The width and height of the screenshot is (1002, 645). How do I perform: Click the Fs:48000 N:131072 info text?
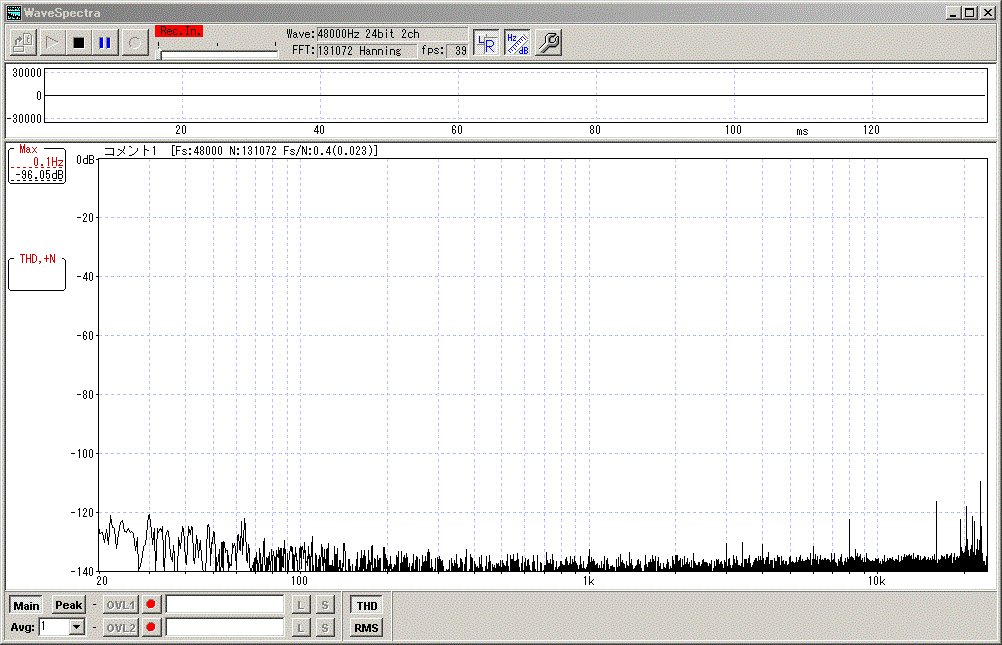(x=274, y=151)
